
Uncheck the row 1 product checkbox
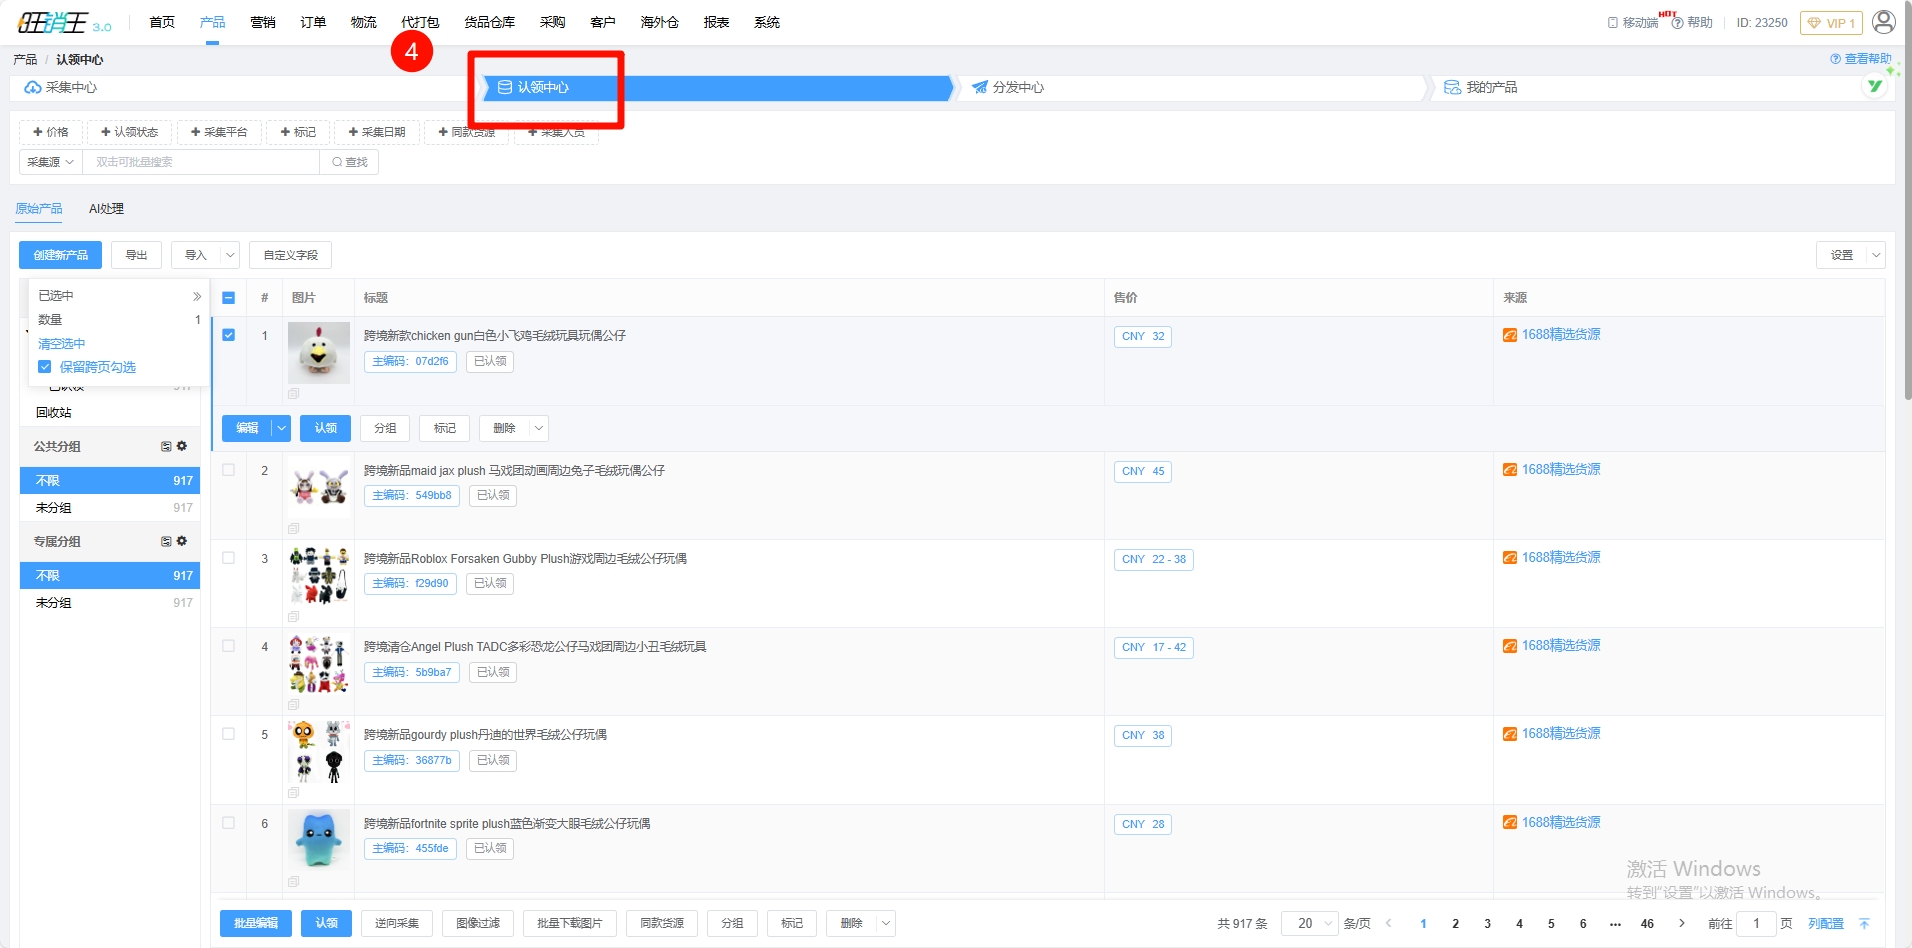pyautogui.click(x=229, y=335)
